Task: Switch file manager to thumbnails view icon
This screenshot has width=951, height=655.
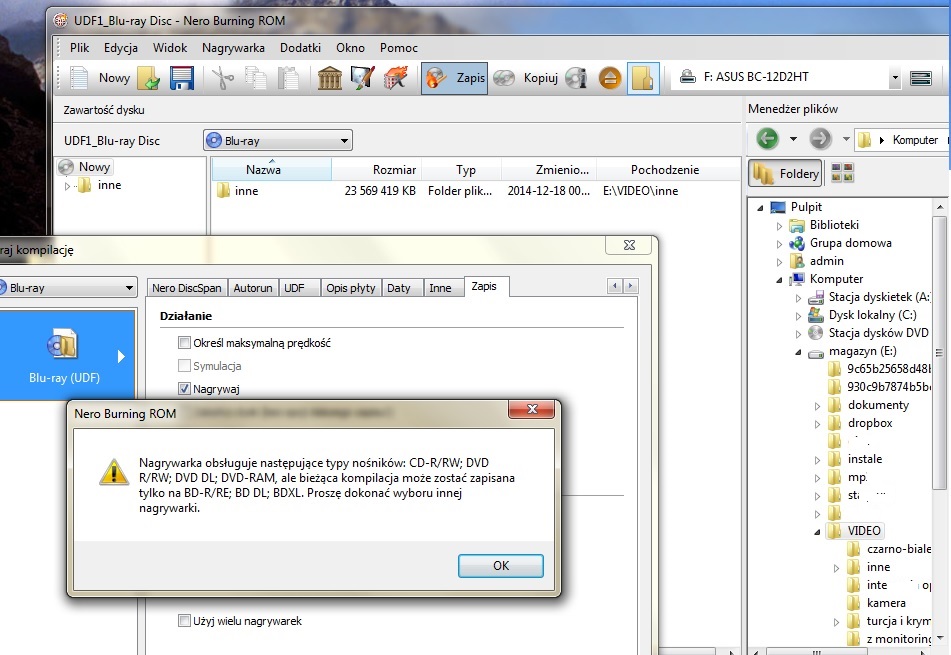Action: [842, 173]
